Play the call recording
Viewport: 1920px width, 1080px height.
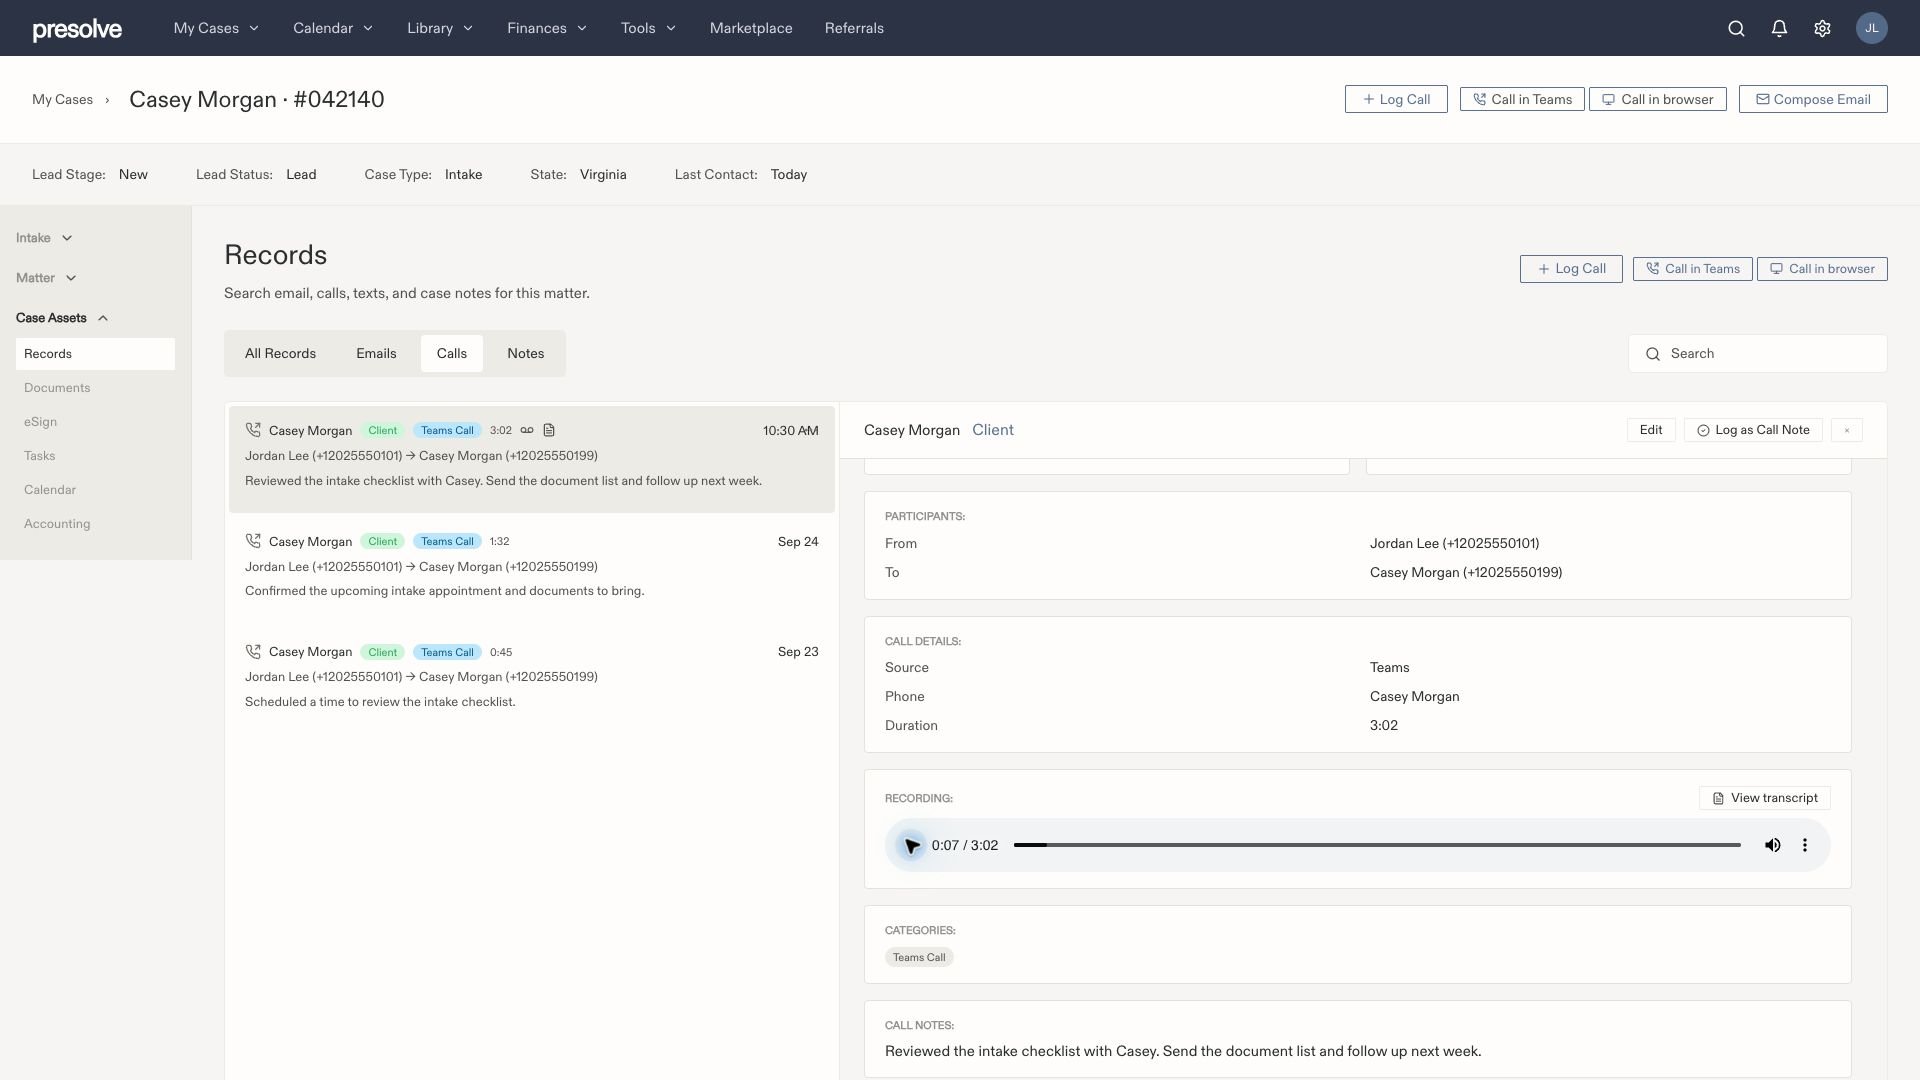[911, 845]
